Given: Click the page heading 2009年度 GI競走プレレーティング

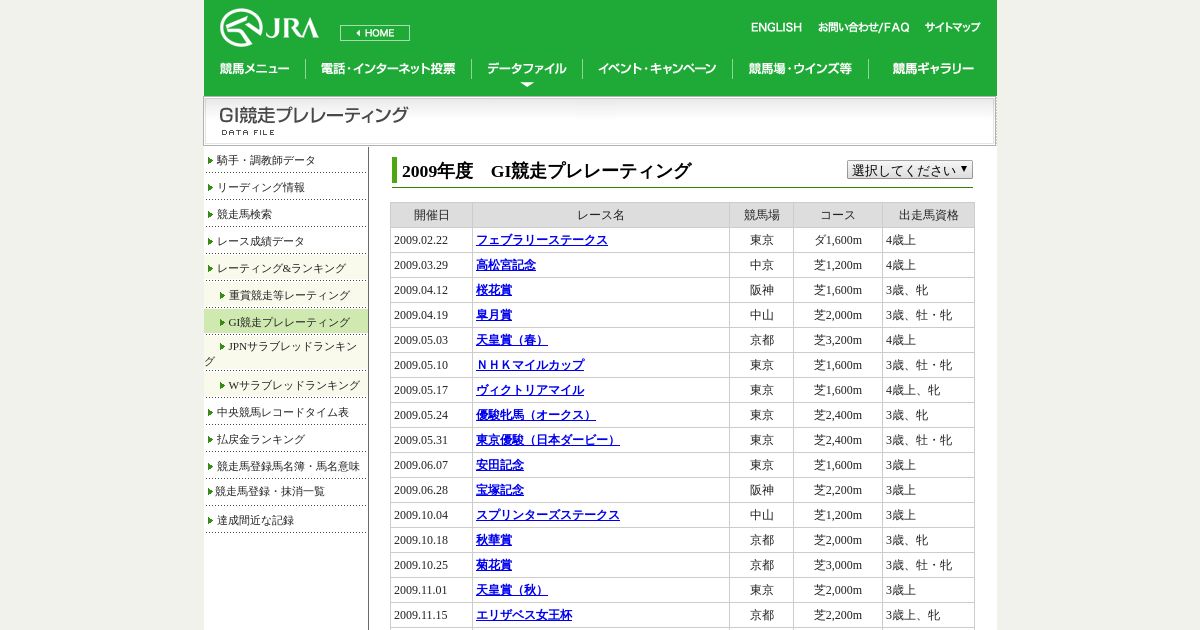Looking at the screenshot, I should tap(546, 171).
